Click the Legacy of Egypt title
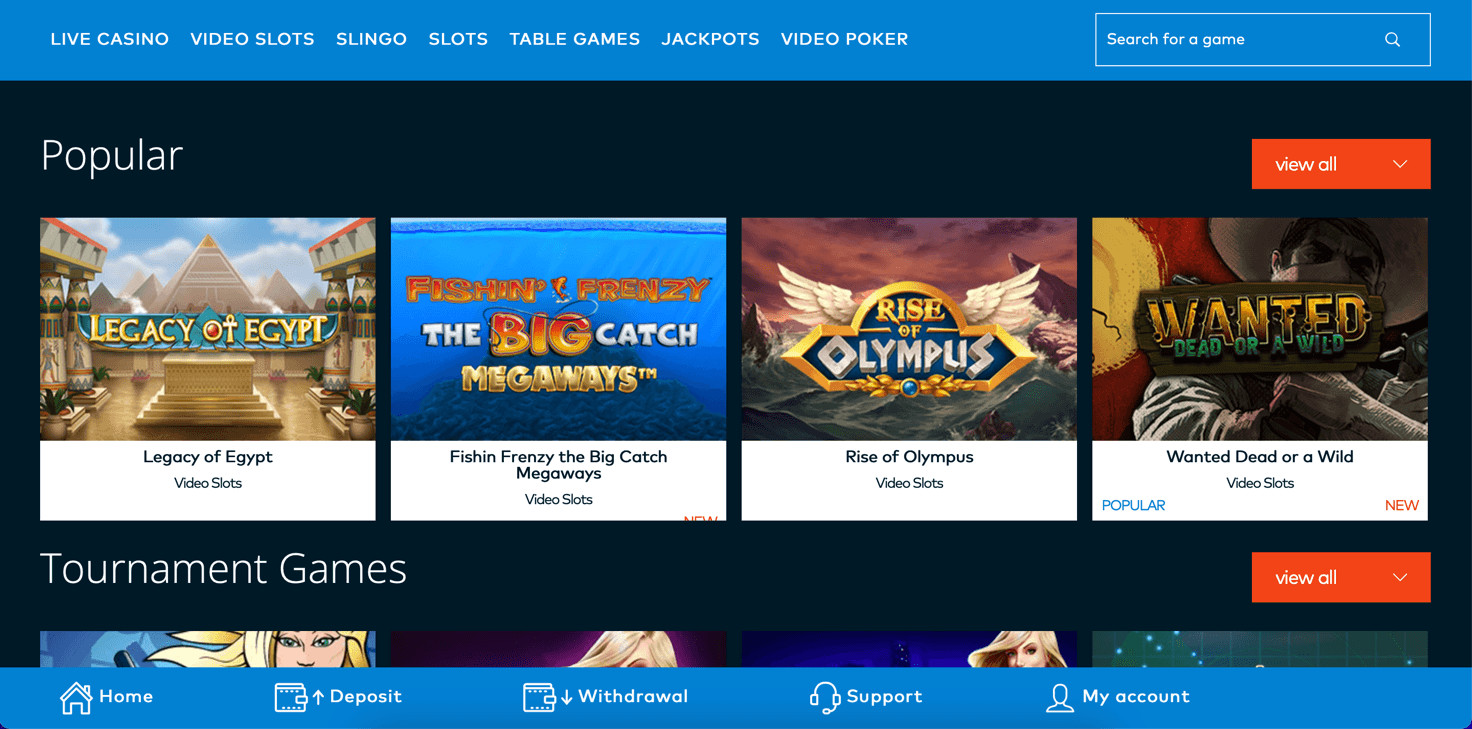1472x729 pixels. pos(208,457)
